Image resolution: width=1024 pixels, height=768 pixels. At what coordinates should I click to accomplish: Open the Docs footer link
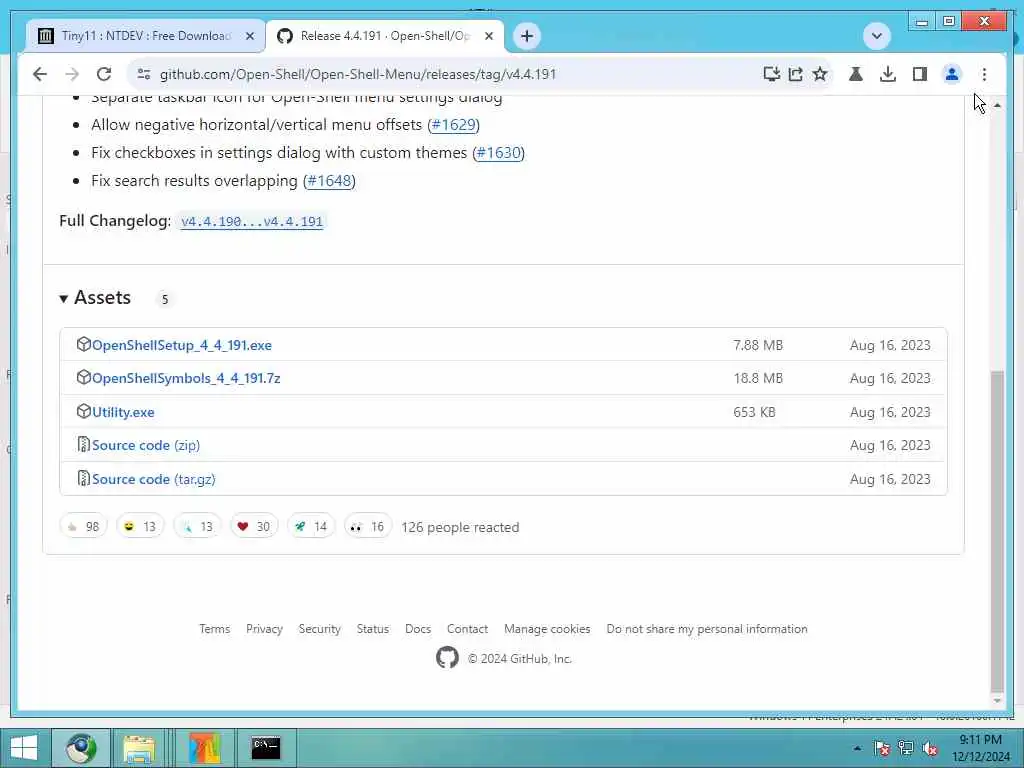(418, 629)
